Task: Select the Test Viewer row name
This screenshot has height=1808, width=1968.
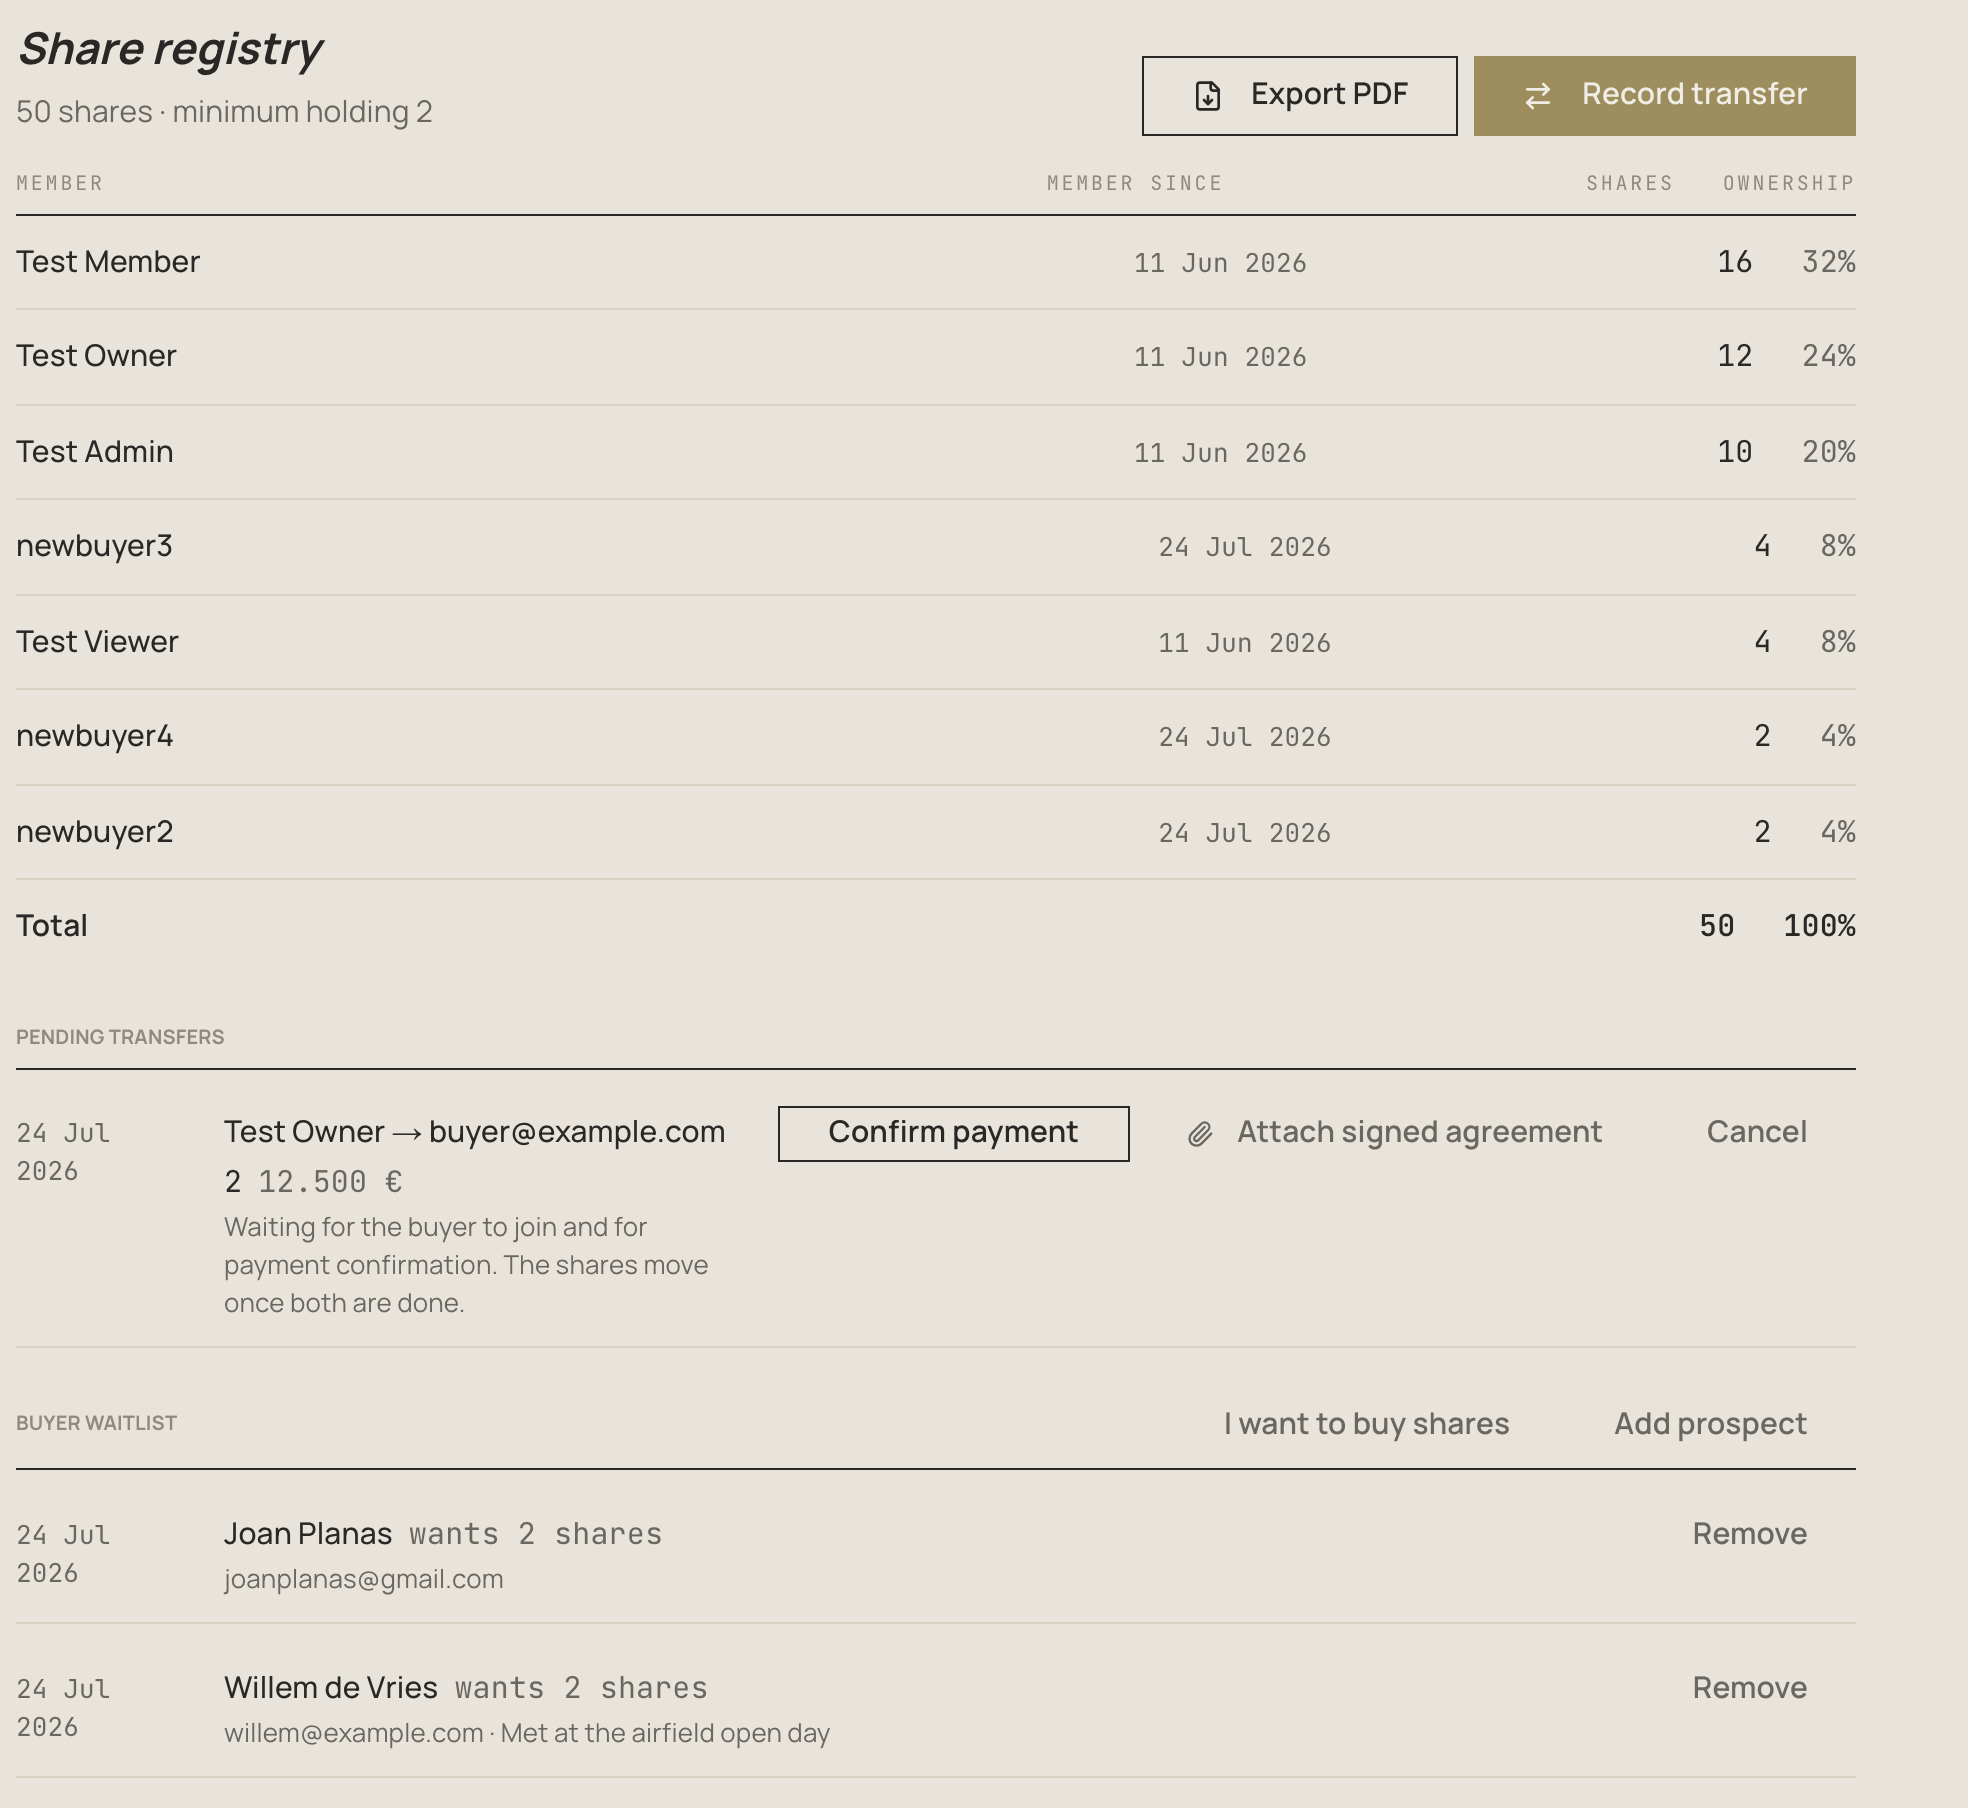Action: (97, 642)
